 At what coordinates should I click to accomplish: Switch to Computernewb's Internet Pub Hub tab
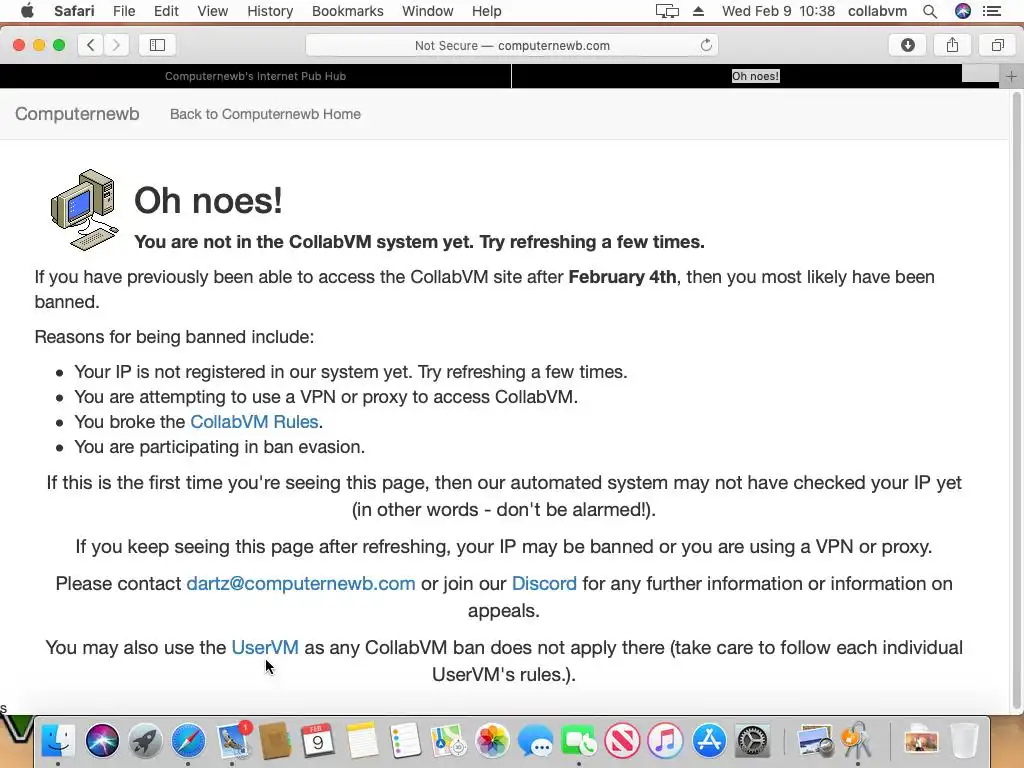point(255,76)
